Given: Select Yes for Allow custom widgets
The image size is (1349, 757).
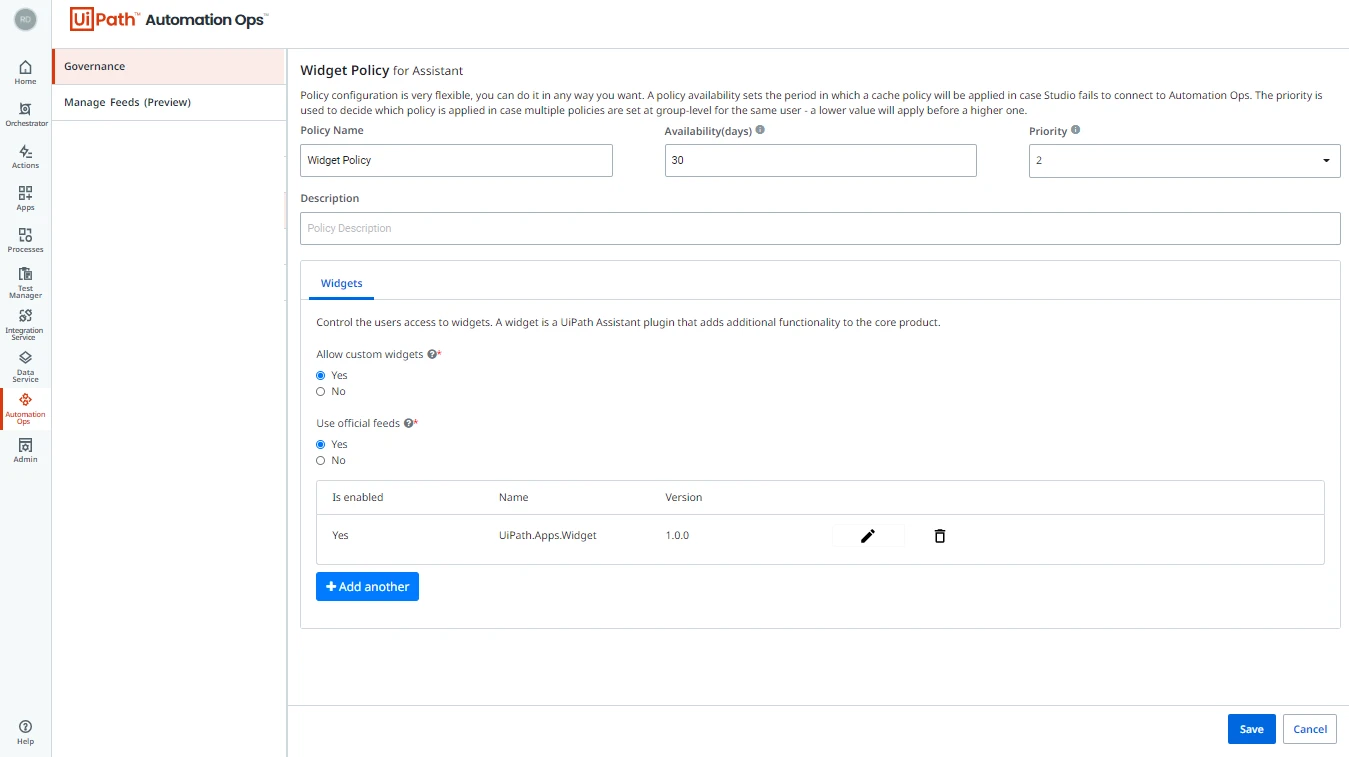Looking at the screenshot, I should click(321, 376).
